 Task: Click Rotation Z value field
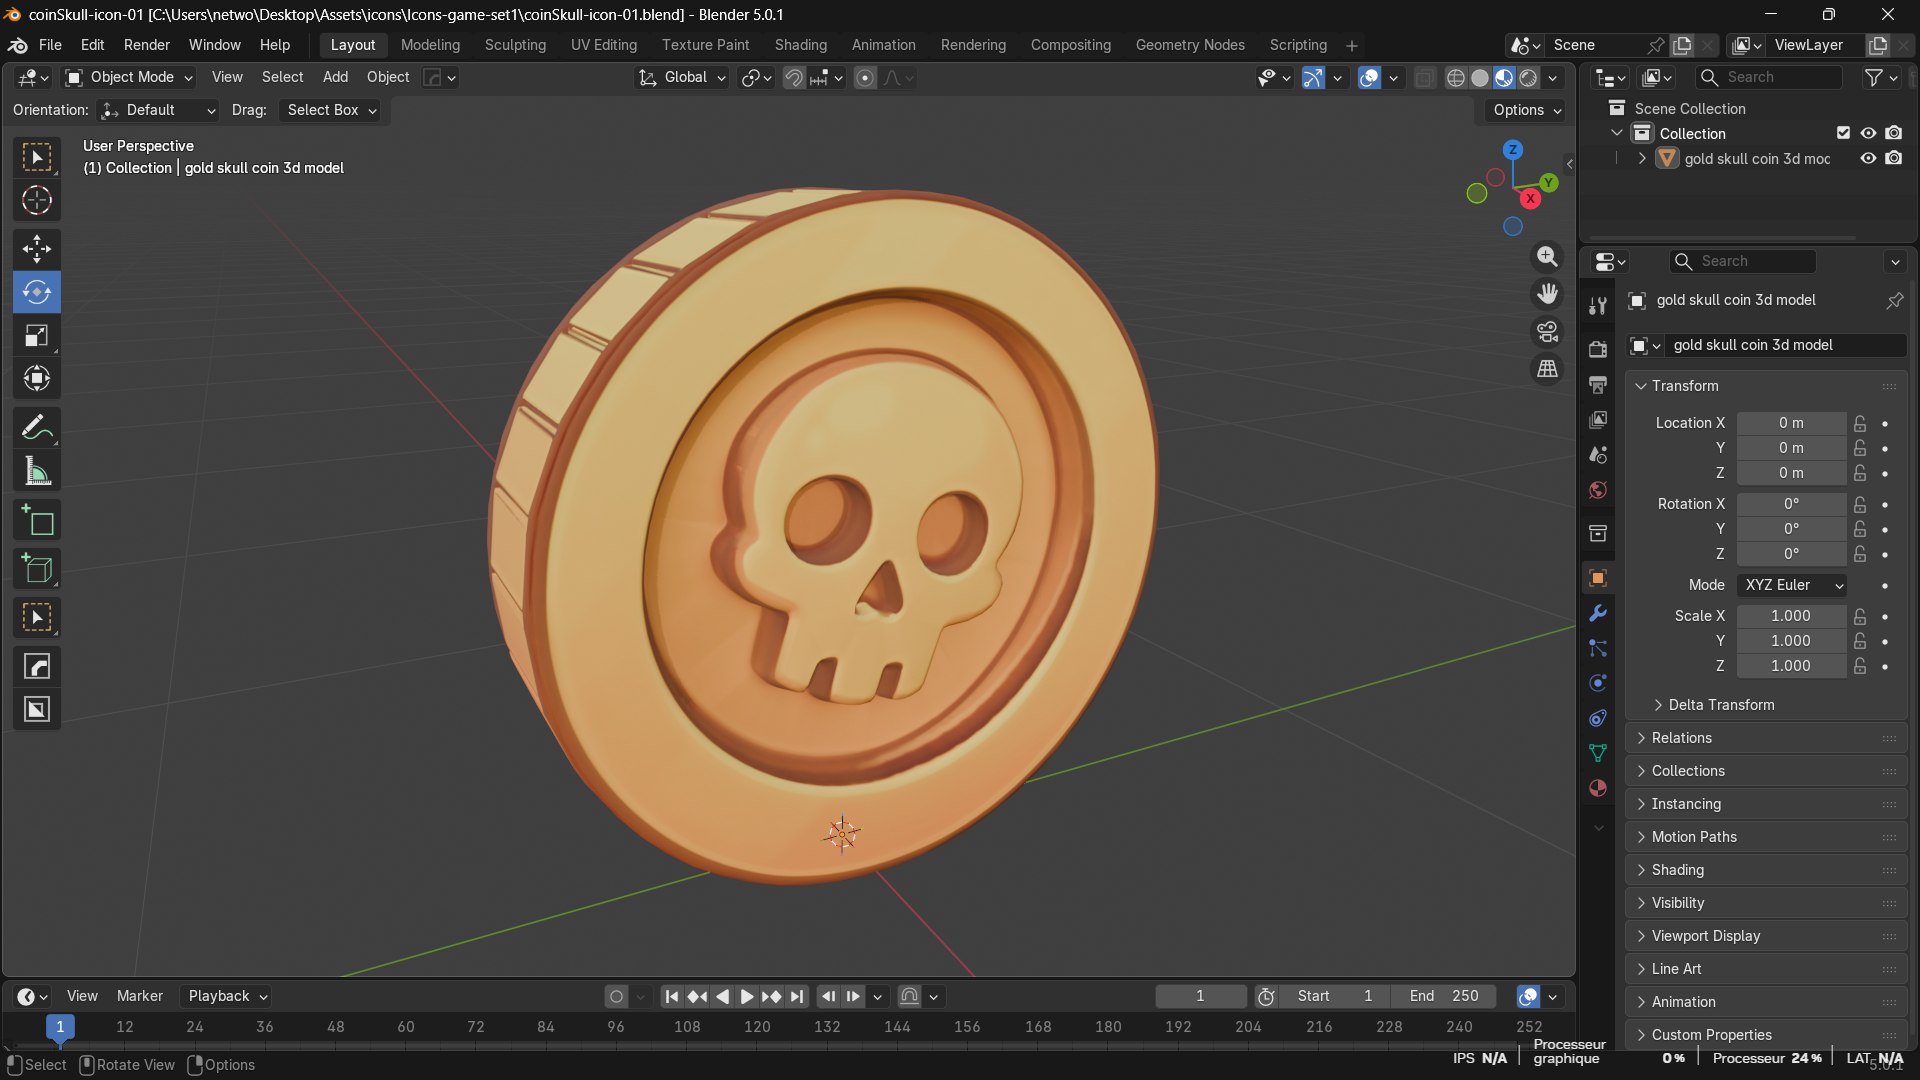1791,554
